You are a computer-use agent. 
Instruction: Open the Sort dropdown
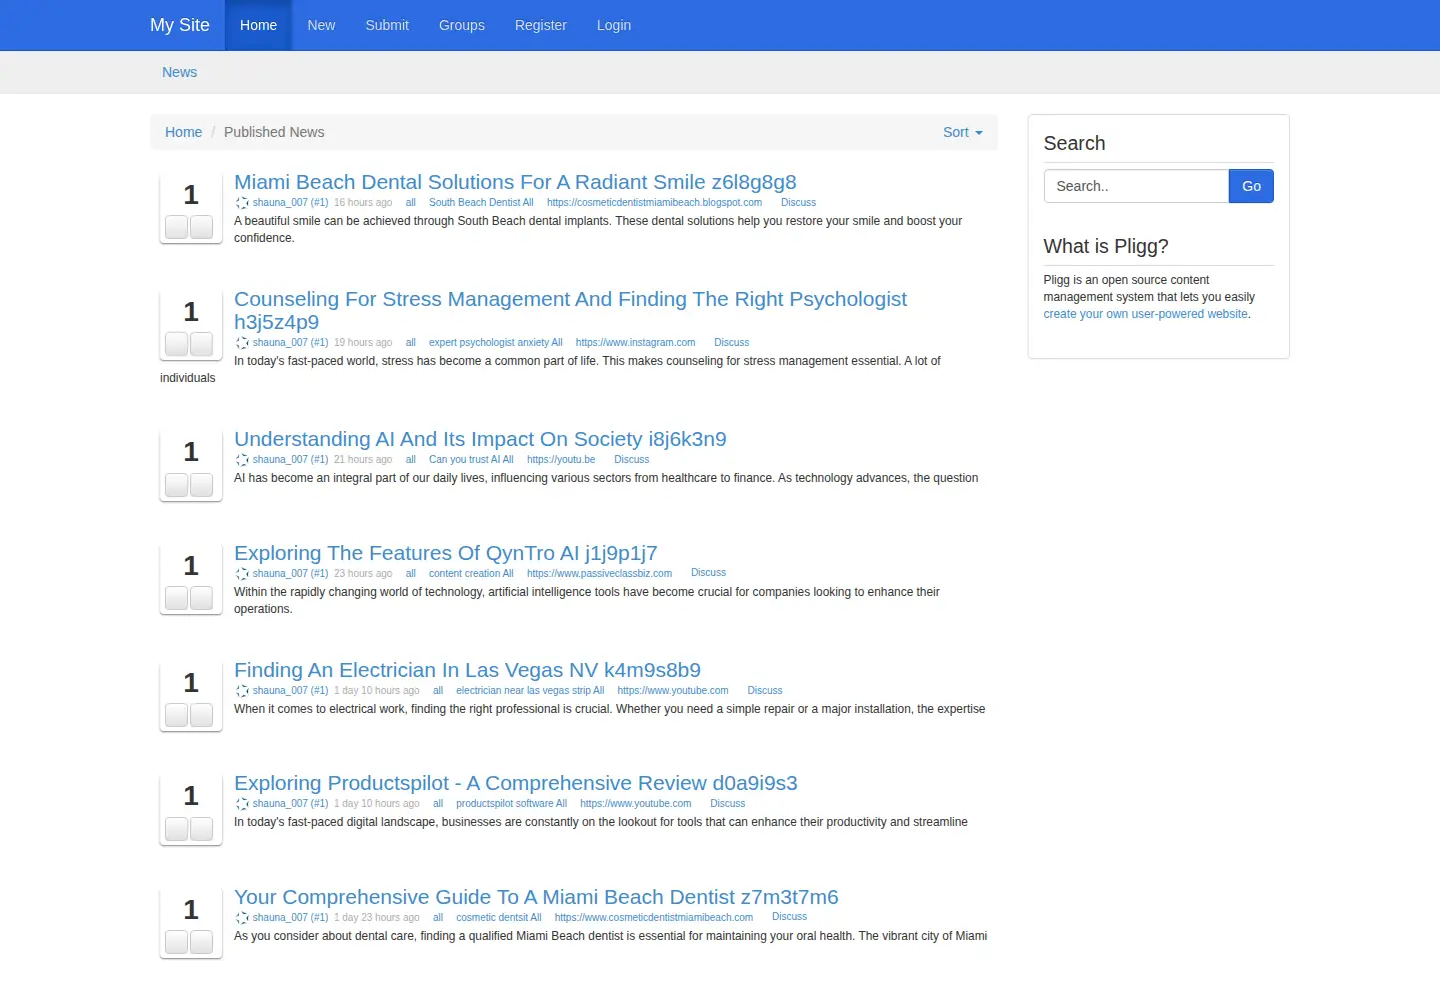click(x=963, y=132)
